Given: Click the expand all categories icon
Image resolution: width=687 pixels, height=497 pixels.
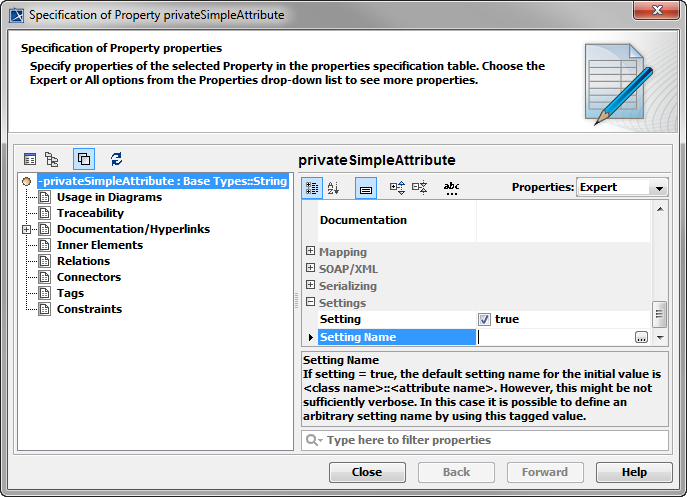Looking at the screenshot, I should click(397, 187).
